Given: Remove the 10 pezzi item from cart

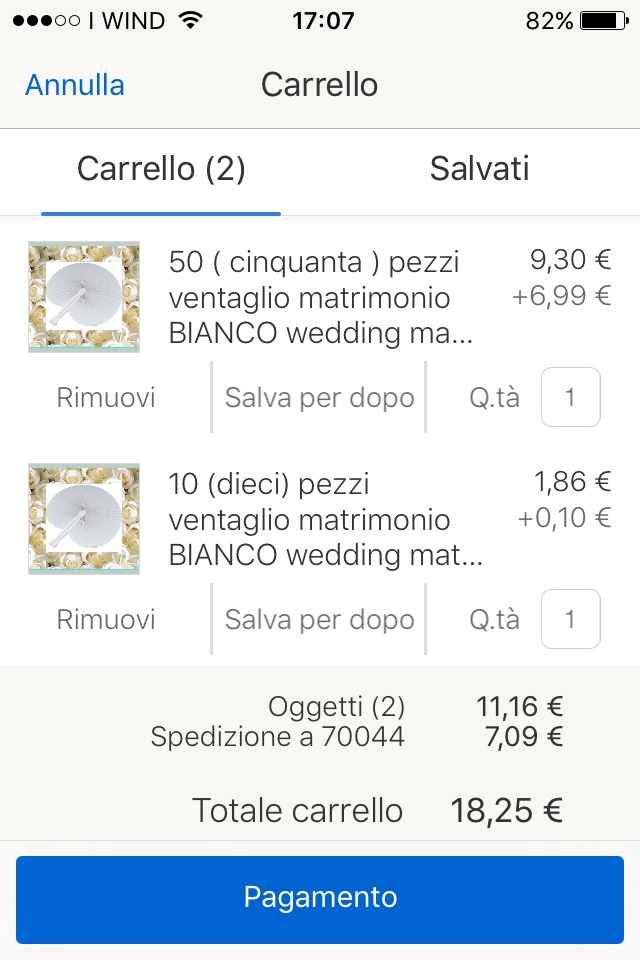Looking at the screenshot, I should click(106, 620).
